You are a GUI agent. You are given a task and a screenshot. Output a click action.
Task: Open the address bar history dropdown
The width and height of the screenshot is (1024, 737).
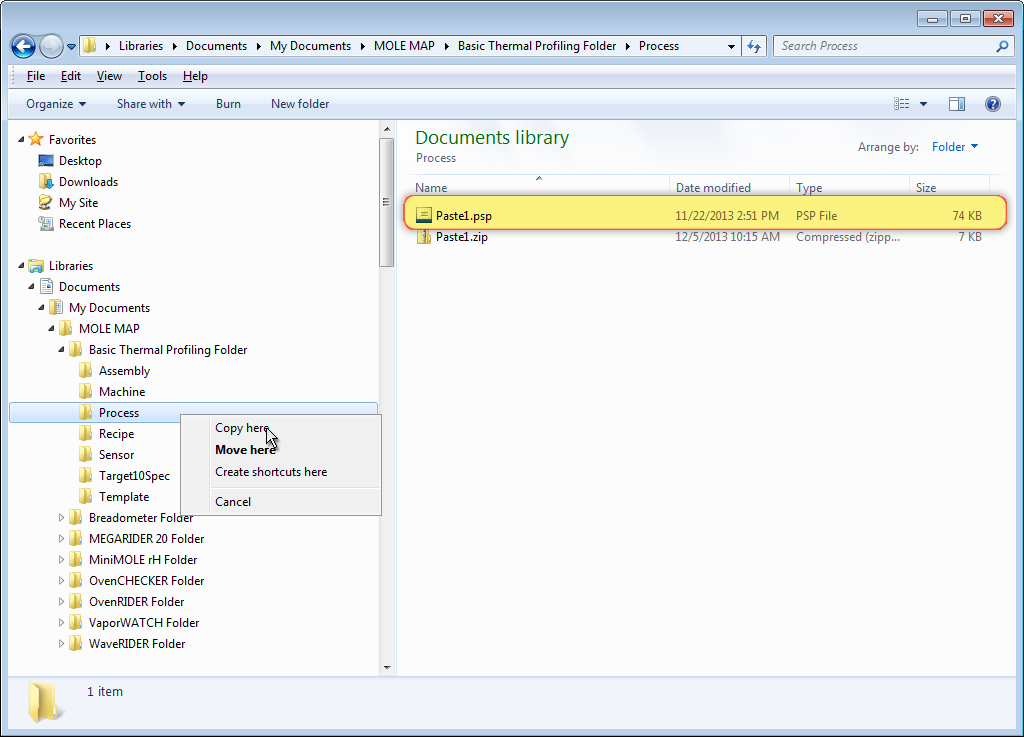click(x=731, y=46)
